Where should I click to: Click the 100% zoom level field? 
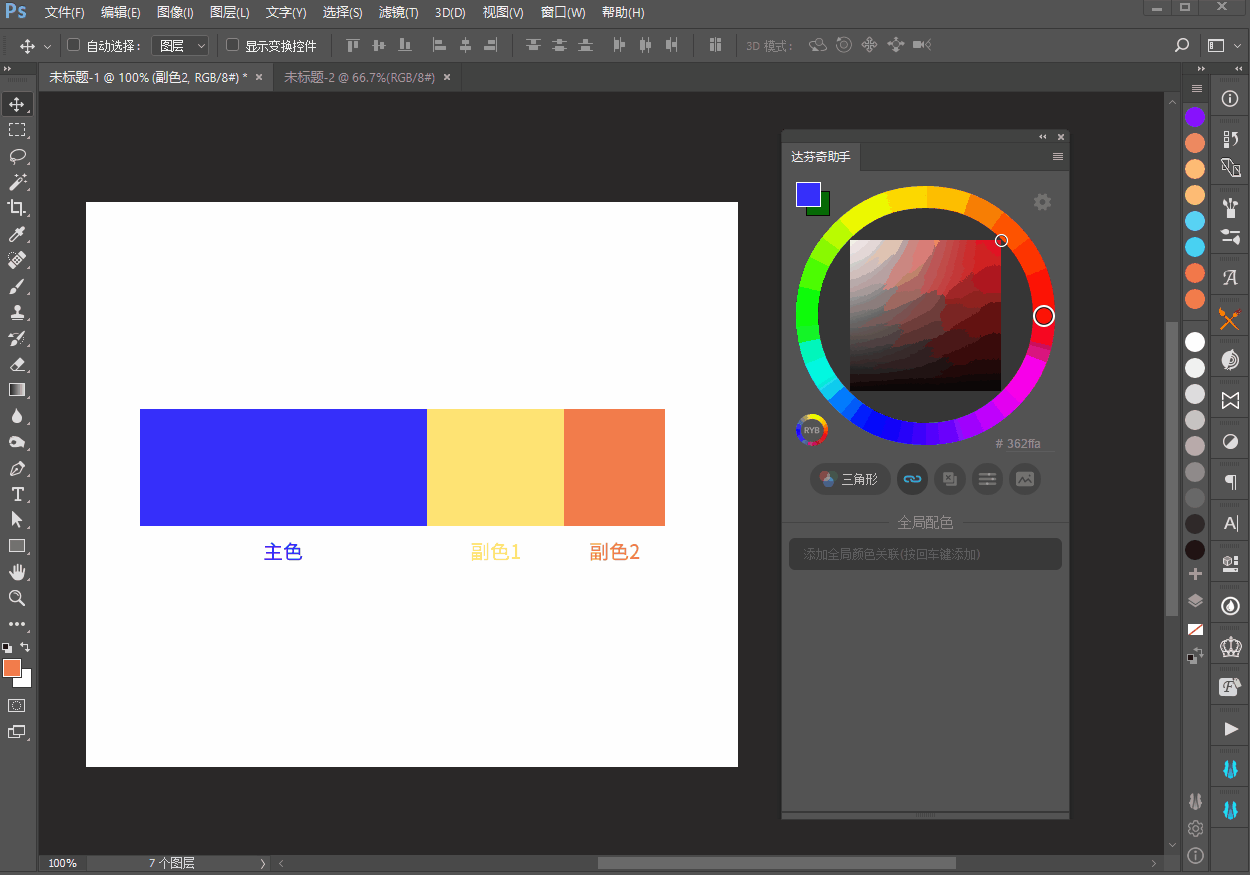click(x=62, y=863)
